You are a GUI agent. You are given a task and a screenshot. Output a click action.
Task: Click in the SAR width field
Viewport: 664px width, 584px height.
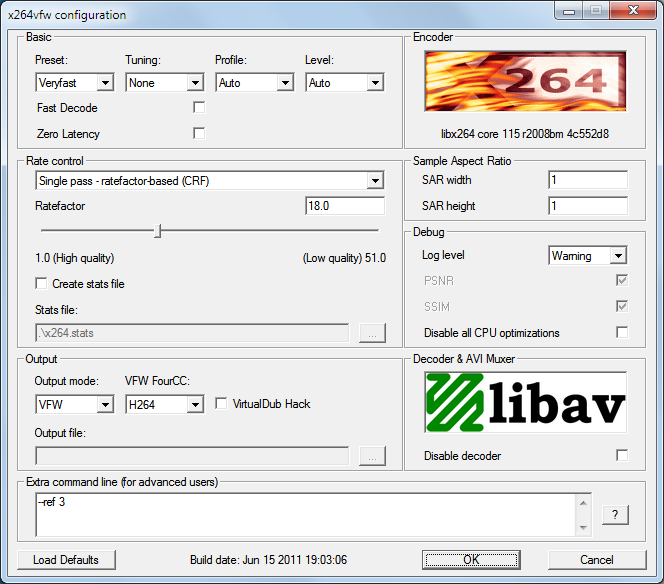point(588,180)
